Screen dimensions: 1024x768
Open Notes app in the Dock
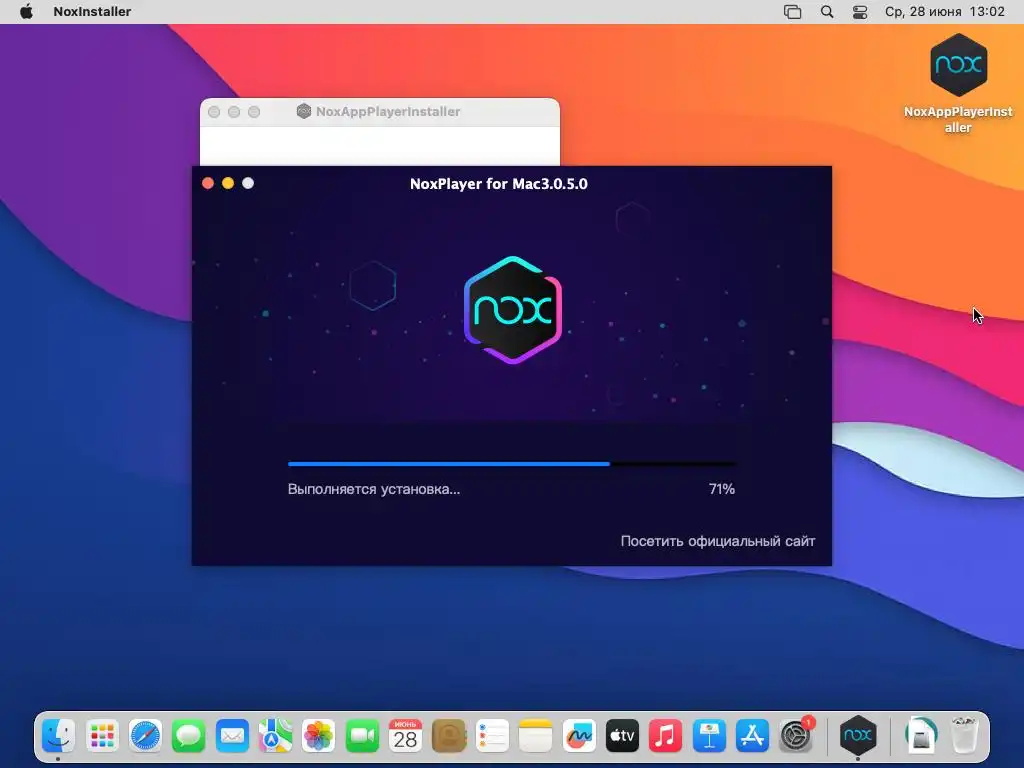[536, 736]
